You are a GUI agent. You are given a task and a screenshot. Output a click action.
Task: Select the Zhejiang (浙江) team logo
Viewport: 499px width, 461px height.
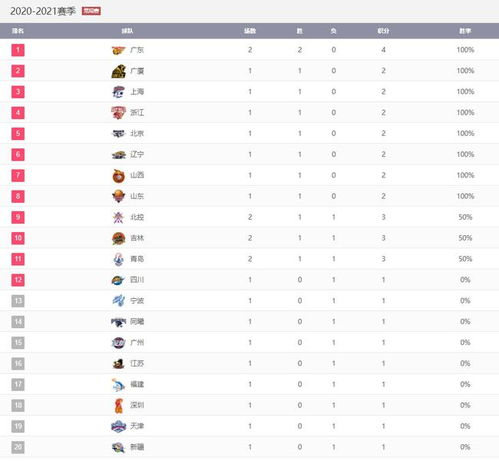coord(118,113)
